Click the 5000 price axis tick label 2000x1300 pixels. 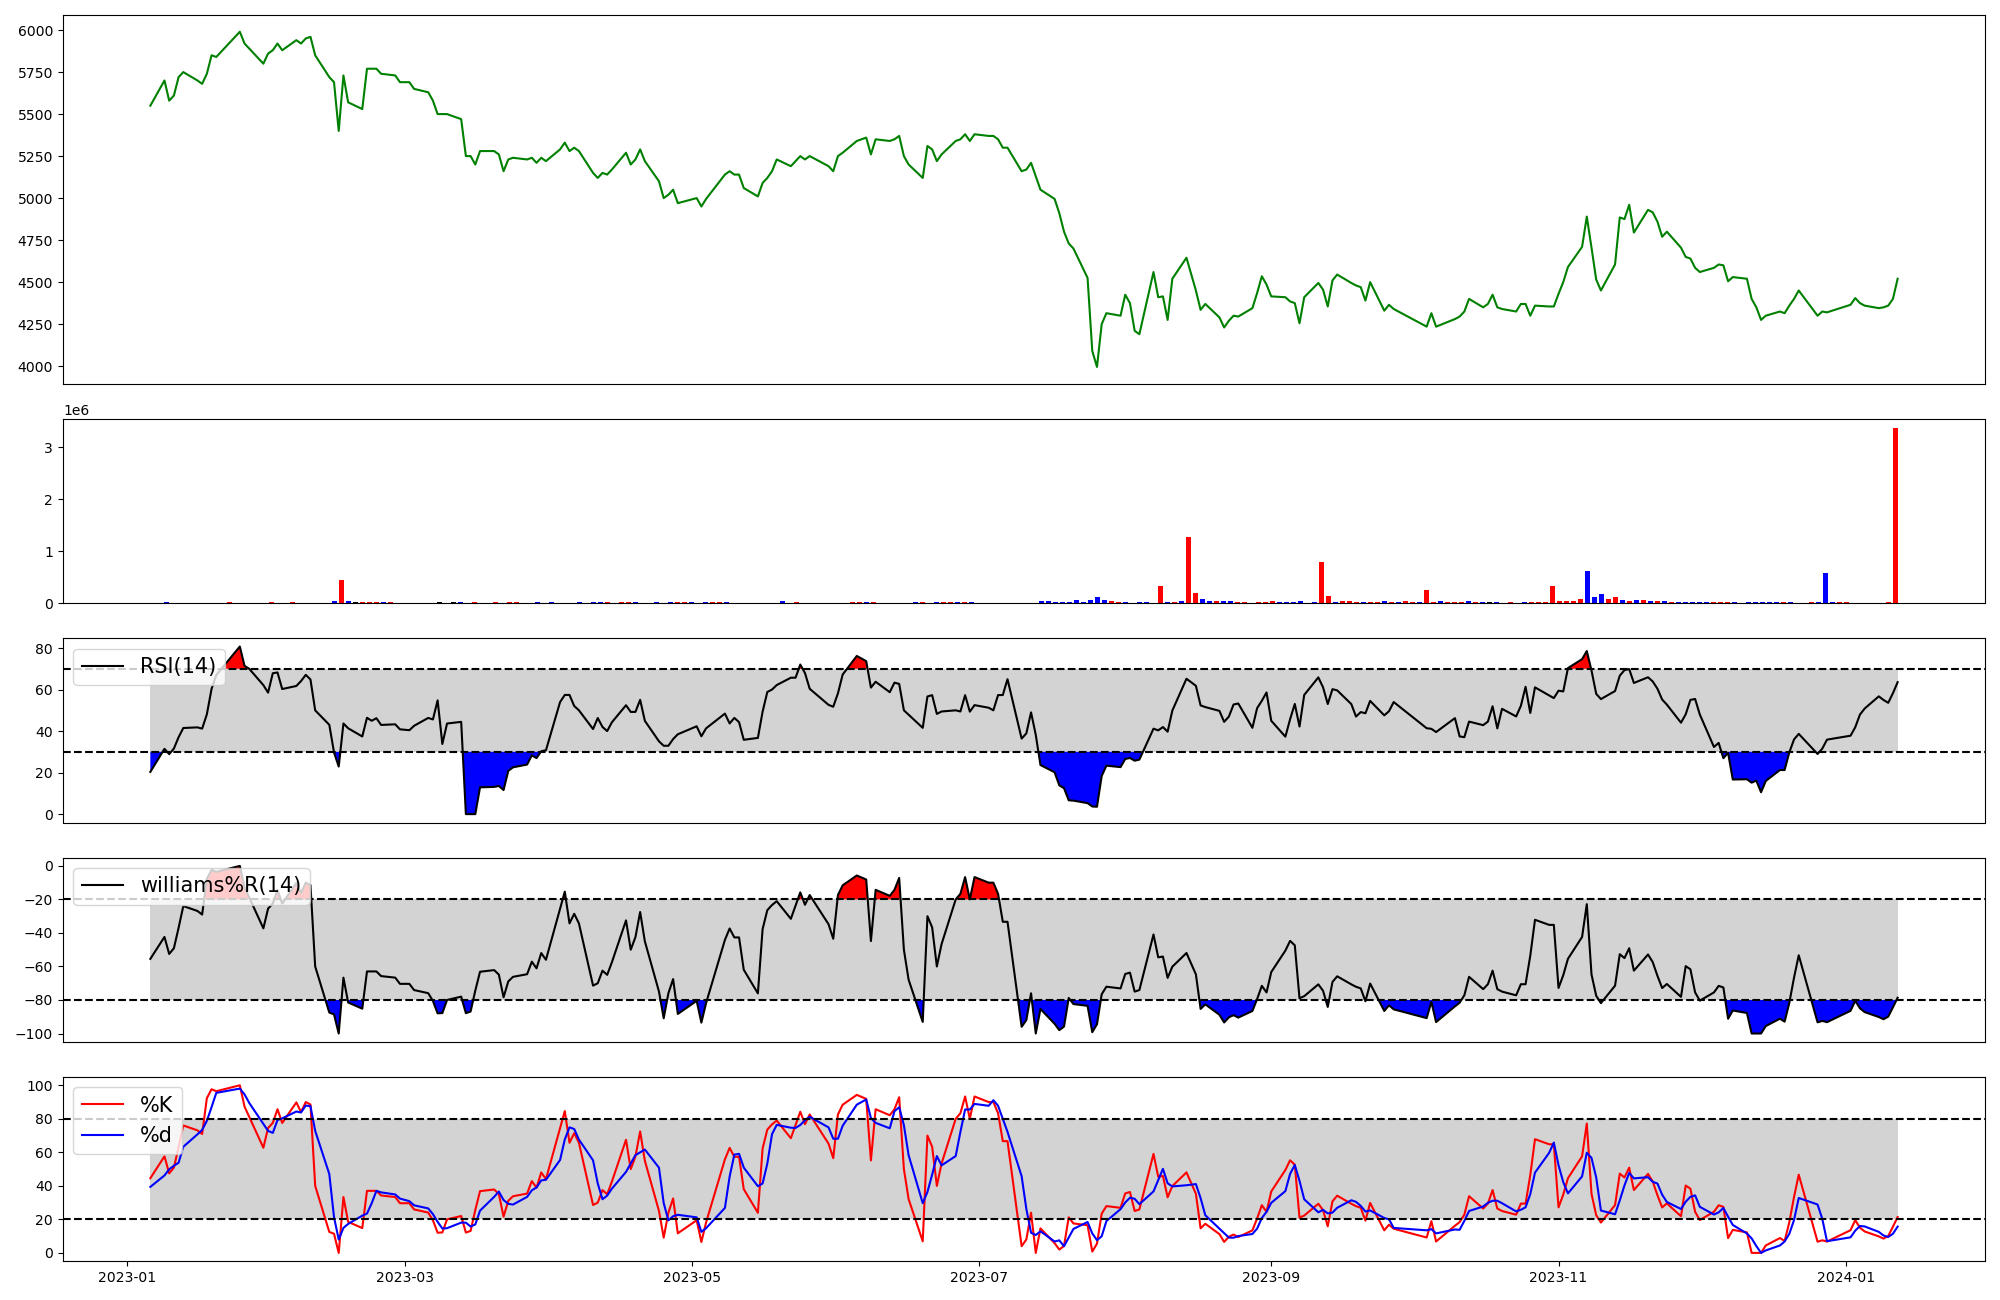click(x=36, y=199)
